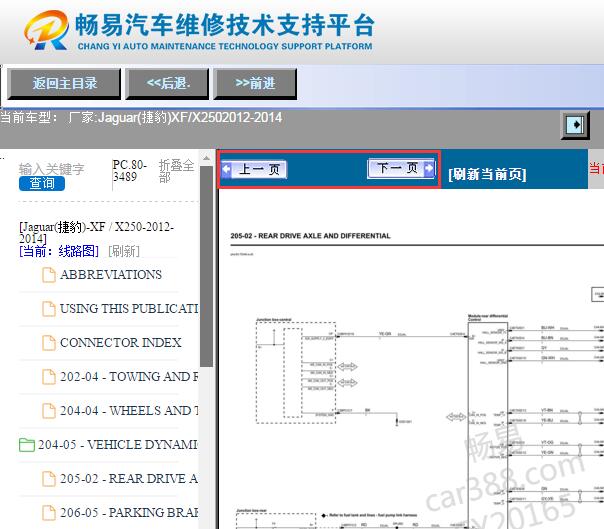Click the 206-05 document icon
This screenshot has height=529, width=604.
click(x=49, y=512)
